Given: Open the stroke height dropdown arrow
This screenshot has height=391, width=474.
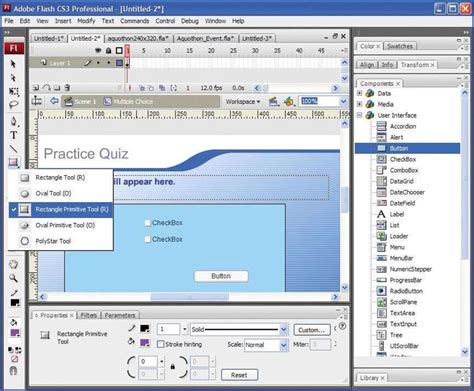Looking at the screenshot, I should tap(185, 329).
